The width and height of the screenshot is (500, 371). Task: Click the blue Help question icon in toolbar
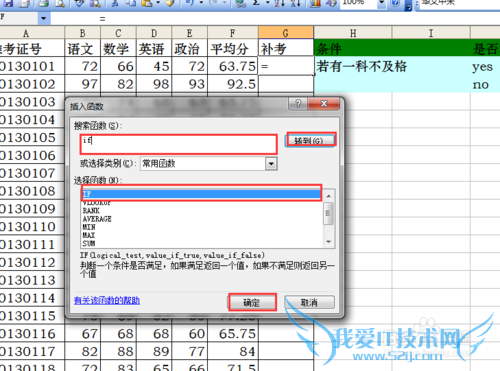point(395,3)
